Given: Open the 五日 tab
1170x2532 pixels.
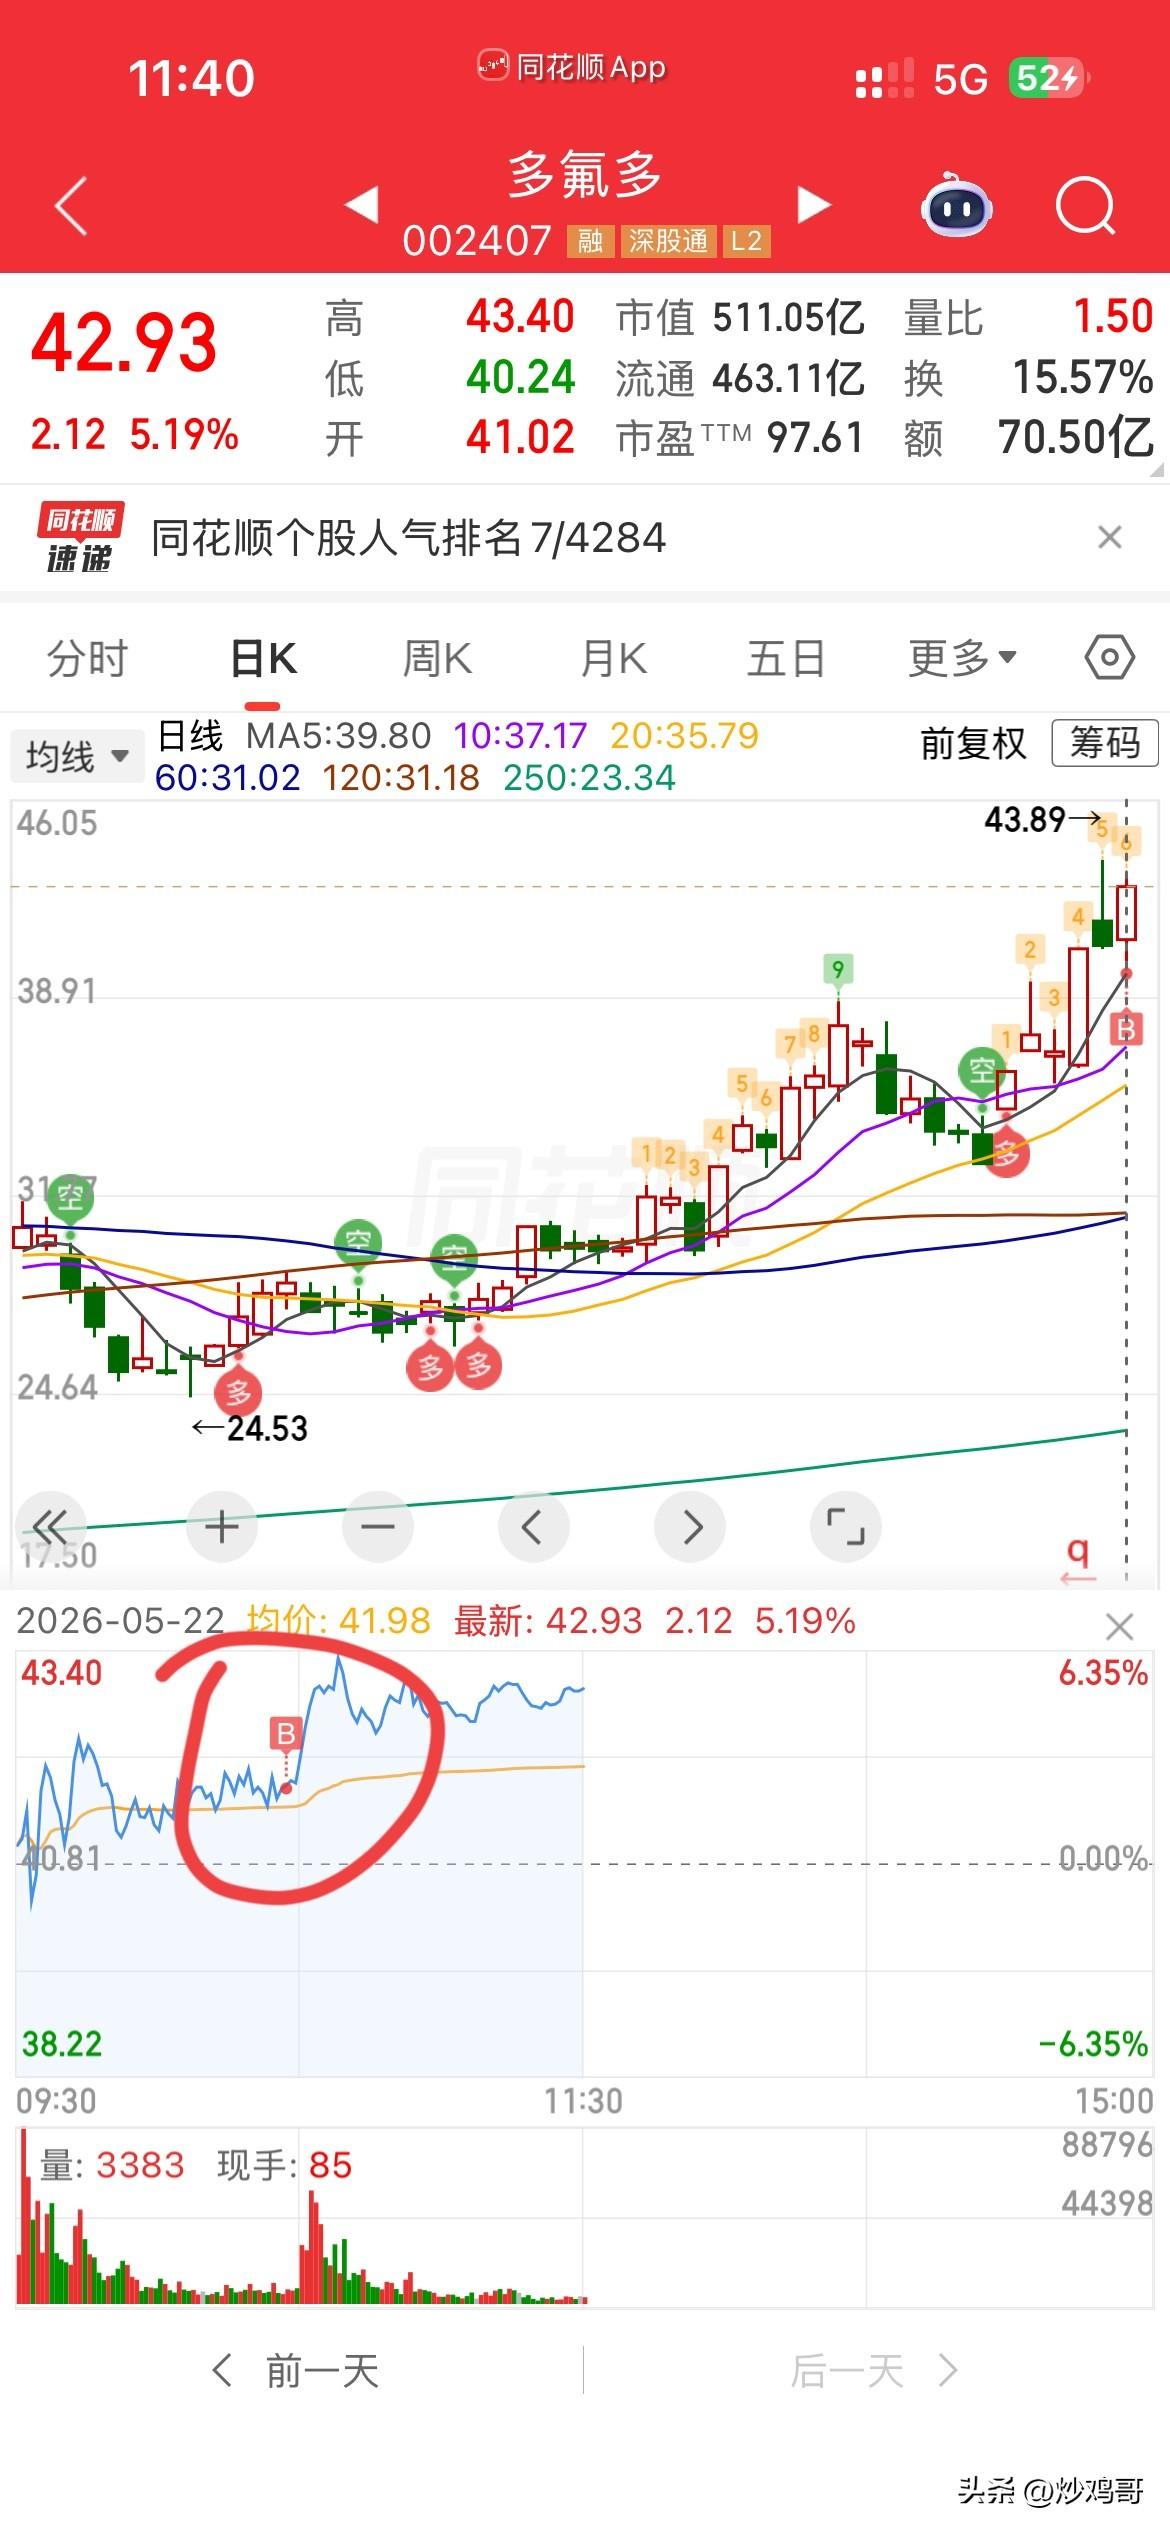Looking at the screenshot, I should pyautogui.click(x=786, y=659).
